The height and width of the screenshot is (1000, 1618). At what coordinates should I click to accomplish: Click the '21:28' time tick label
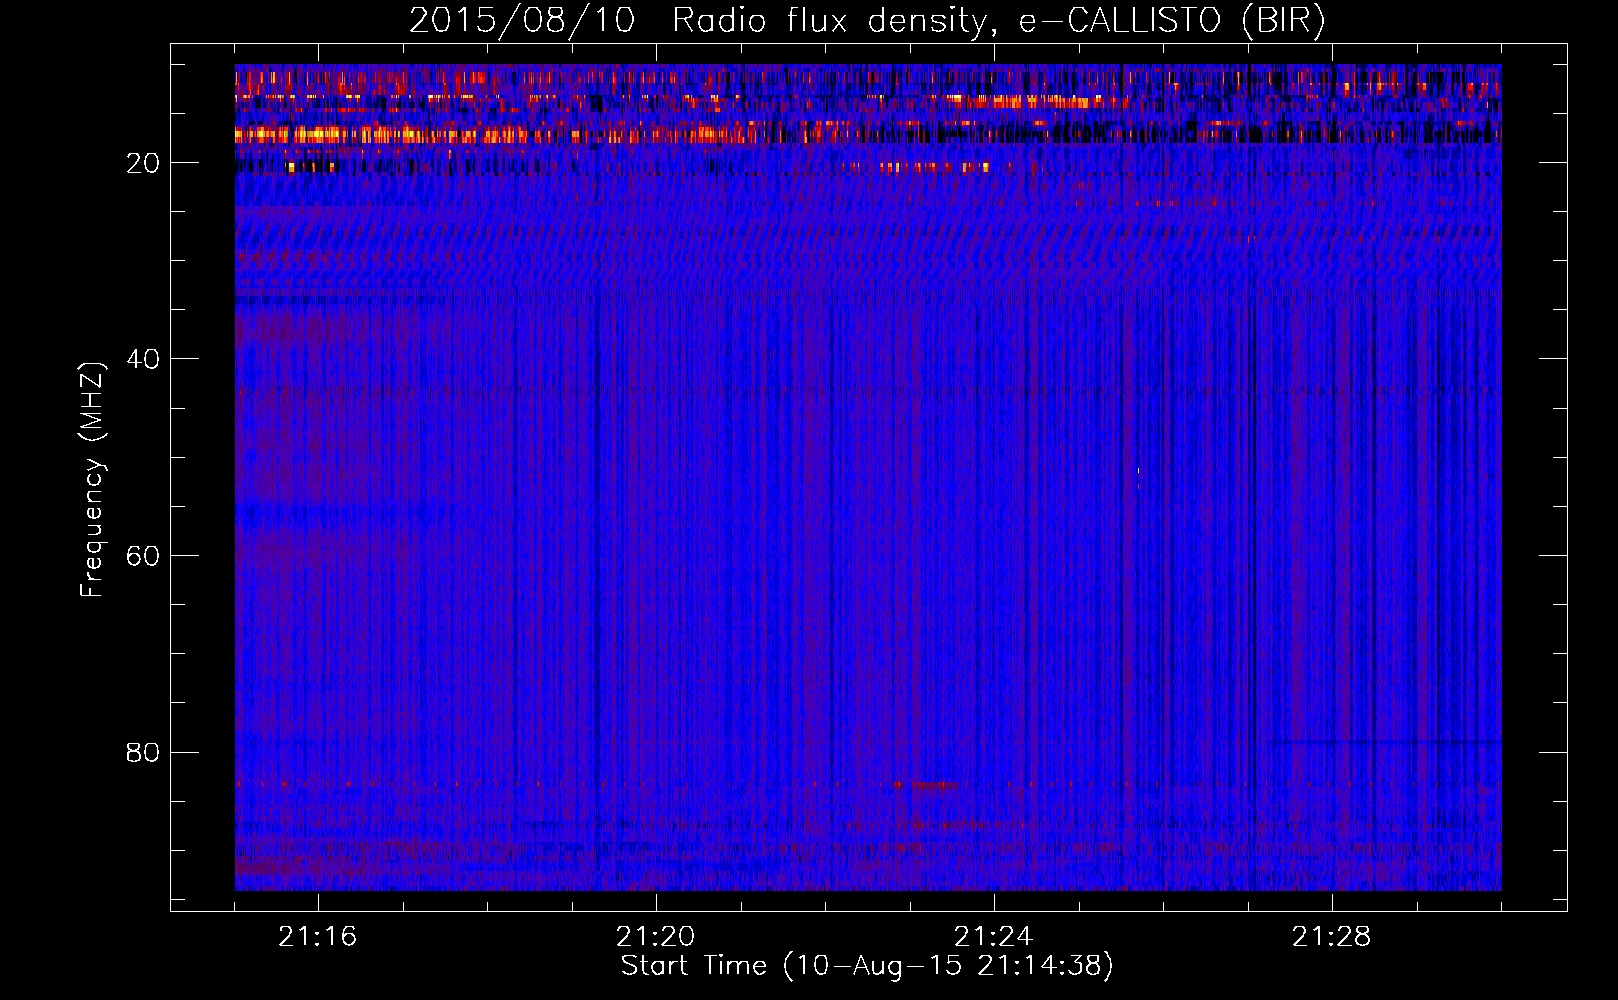[x=1332, y=937]
